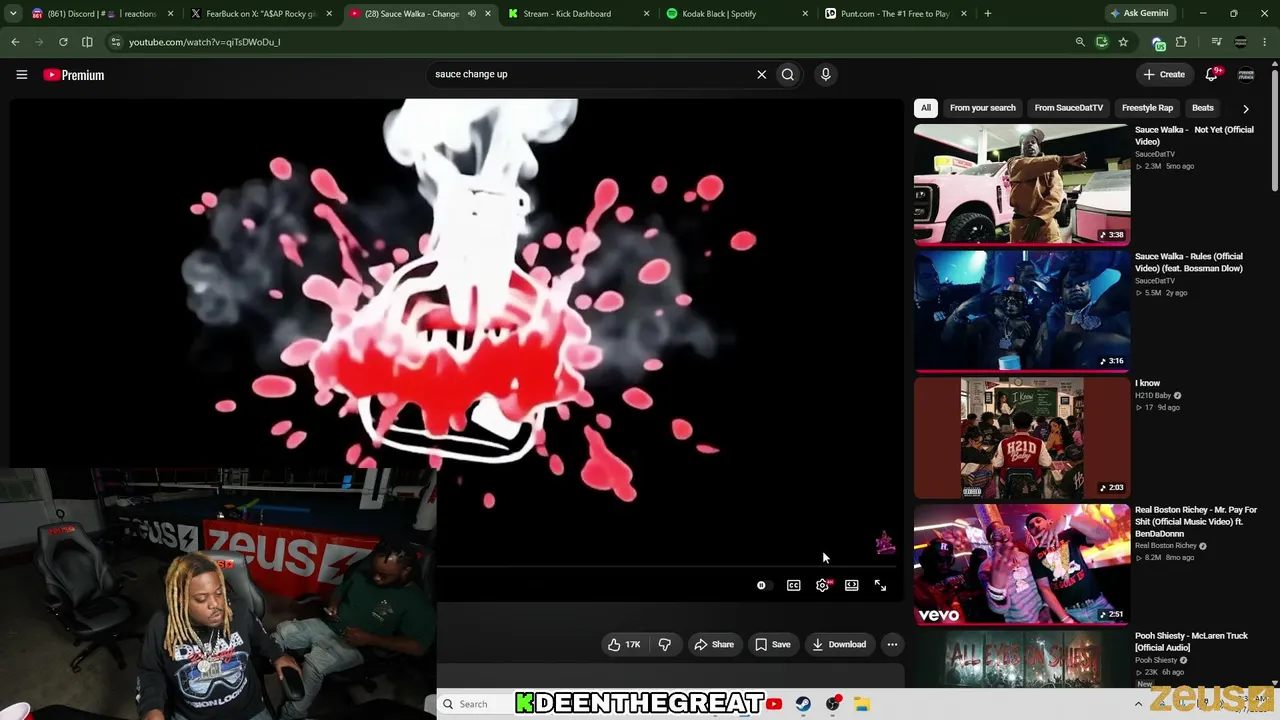Open Sauce Walka Rules video thumbnail
Screen dimensions: 1280x720
click(x=1022, y=311)
